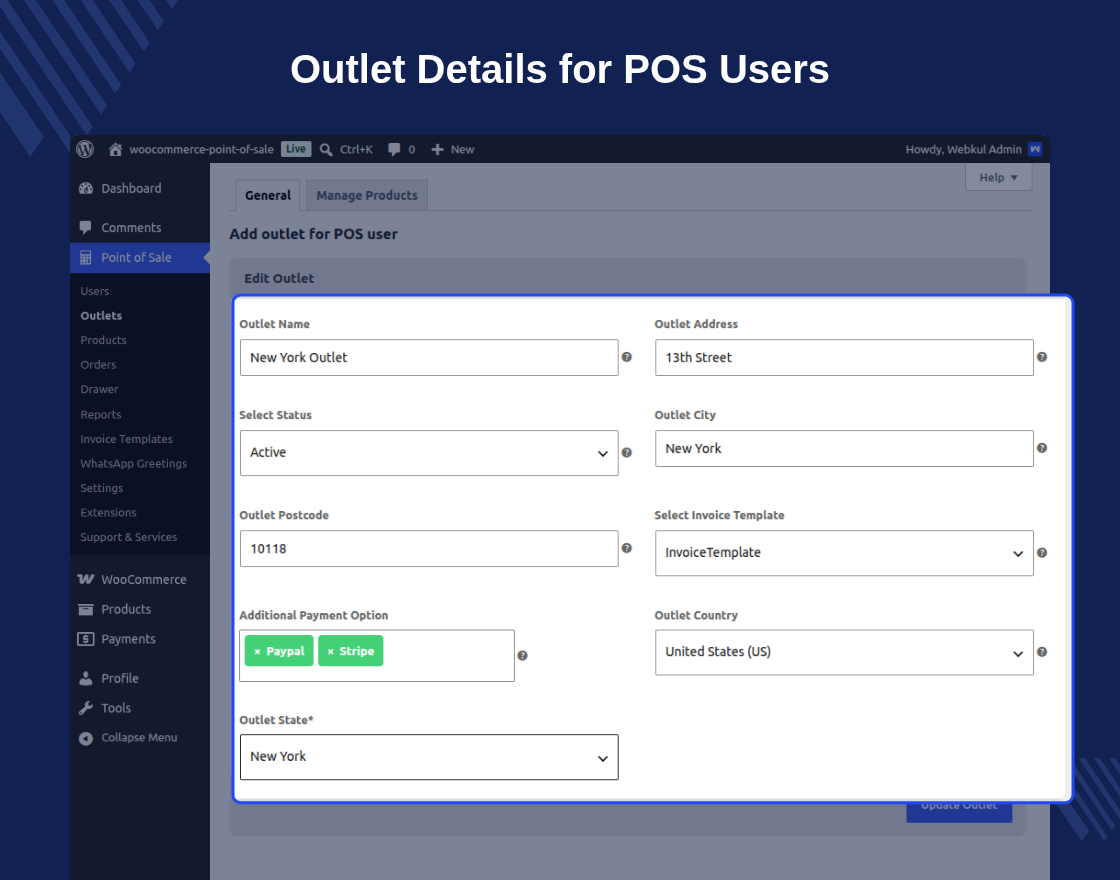Open Reports submenu item
1120x880 pixels.
tap(101, 415)
